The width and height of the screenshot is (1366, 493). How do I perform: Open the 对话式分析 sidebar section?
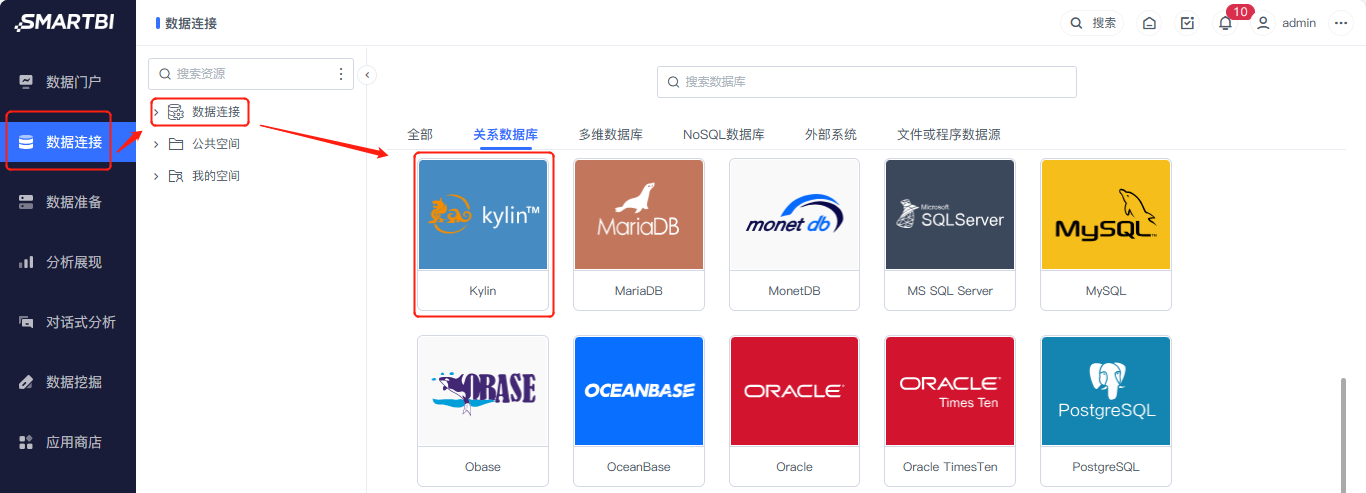click(68, 322)
